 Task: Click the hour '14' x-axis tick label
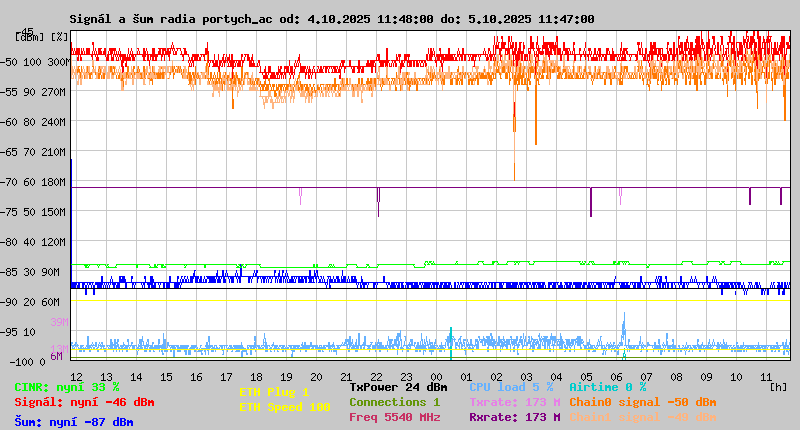(x=136, y=377)
